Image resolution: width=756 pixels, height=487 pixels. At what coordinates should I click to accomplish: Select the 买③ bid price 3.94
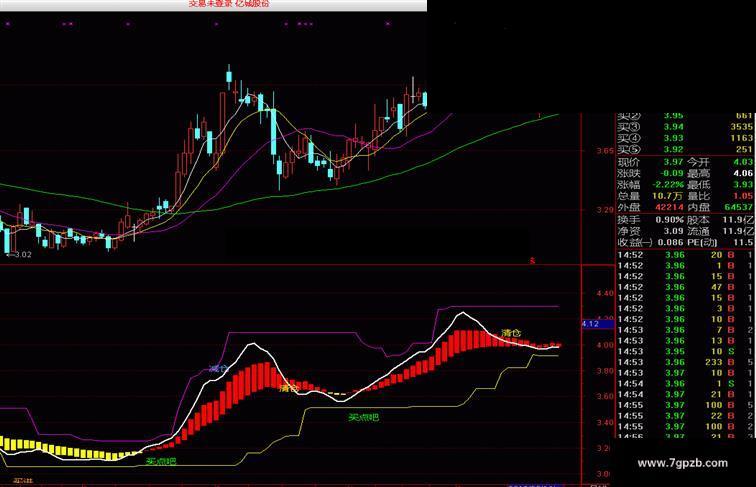[x=673, y=127]
